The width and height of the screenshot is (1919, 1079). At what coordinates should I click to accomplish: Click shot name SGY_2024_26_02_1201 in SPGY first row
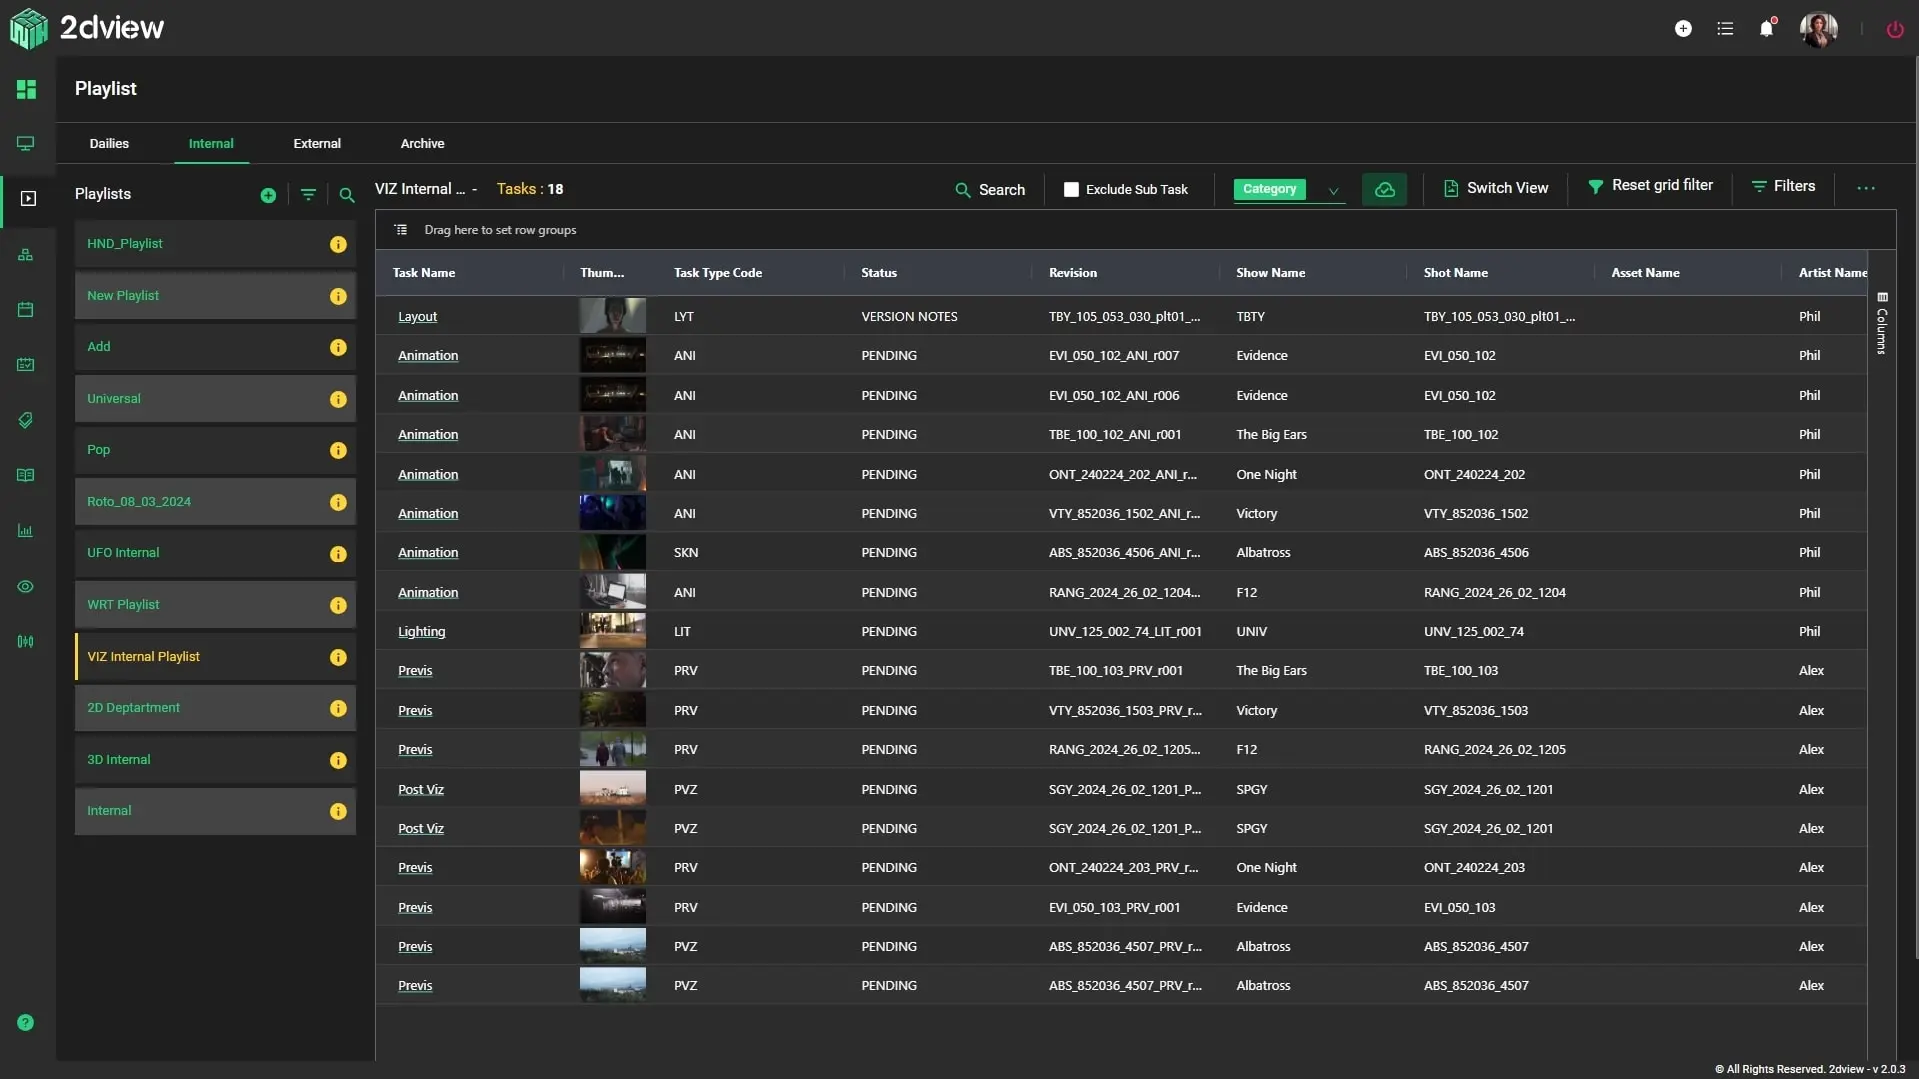click(x=1488, y=790)
